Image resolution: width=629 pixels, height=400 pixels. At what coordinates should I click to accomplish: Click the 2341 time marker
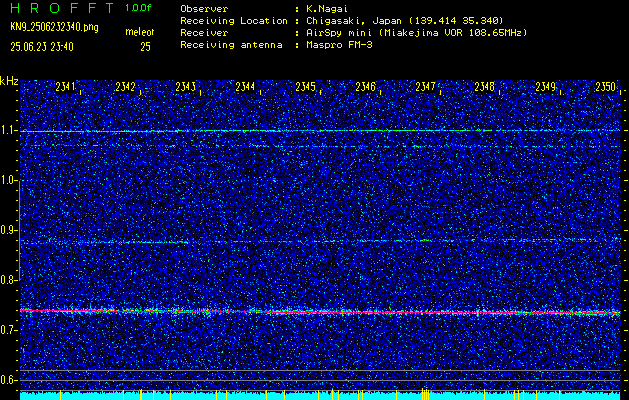(65, 87)
